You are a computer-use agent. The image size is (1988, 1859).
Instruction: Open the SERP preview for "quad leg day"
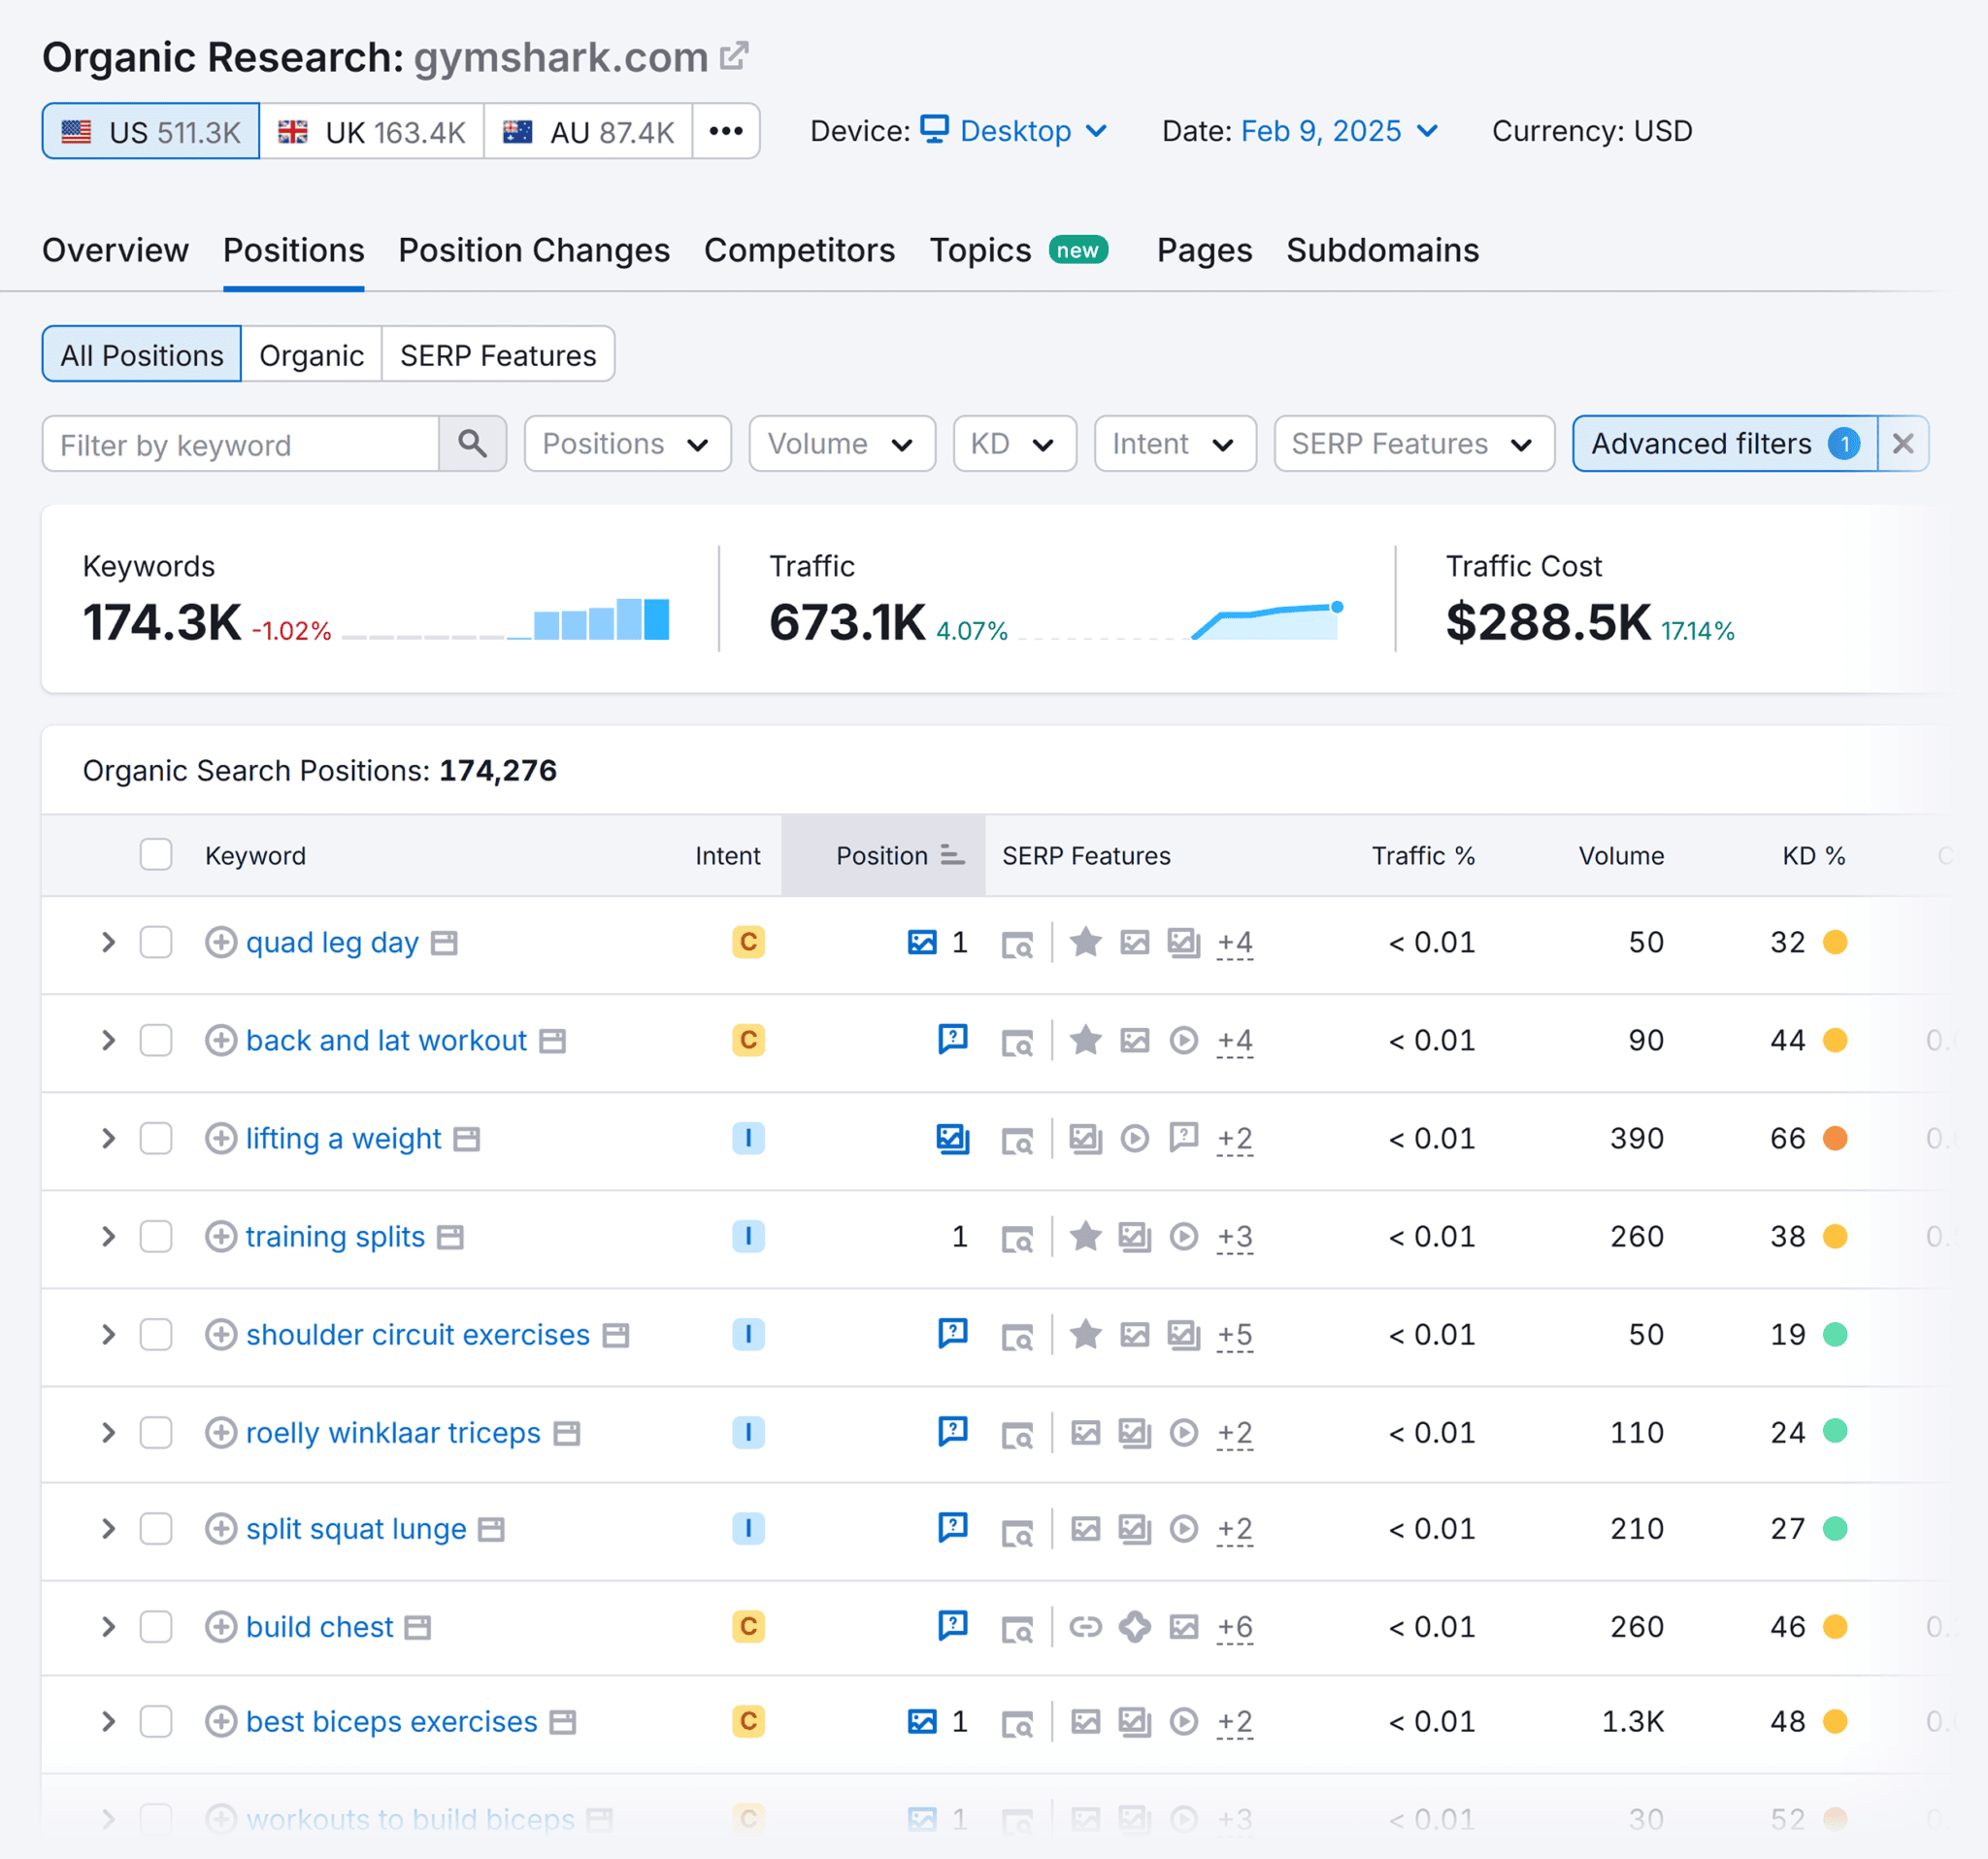click(x=1018, y=942)
